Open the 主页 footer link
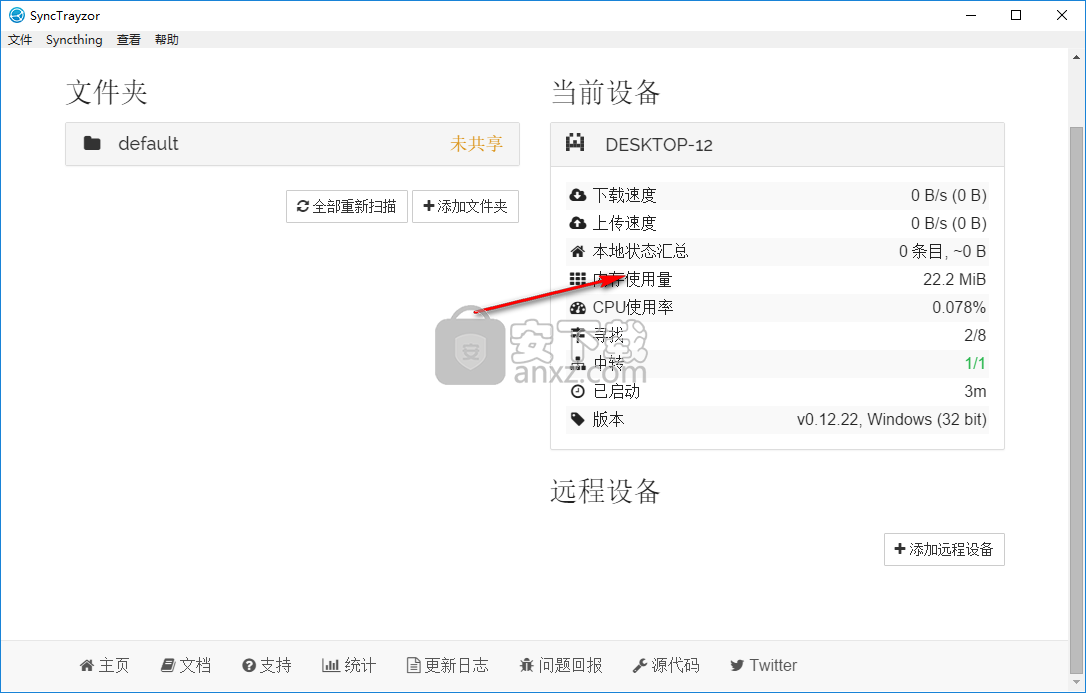 pos(105,666)
